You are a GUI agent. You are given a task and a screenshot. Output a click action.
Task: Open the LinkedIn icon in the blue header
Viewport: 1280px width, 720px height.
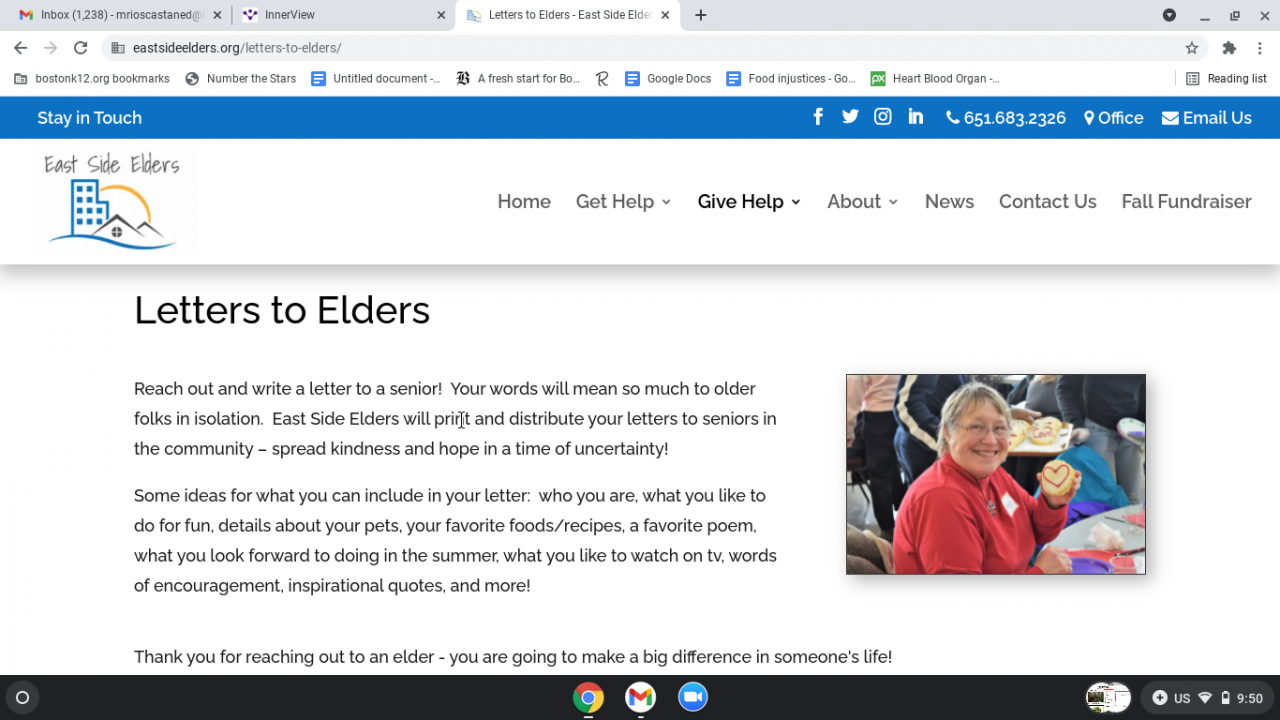point(916,117)
